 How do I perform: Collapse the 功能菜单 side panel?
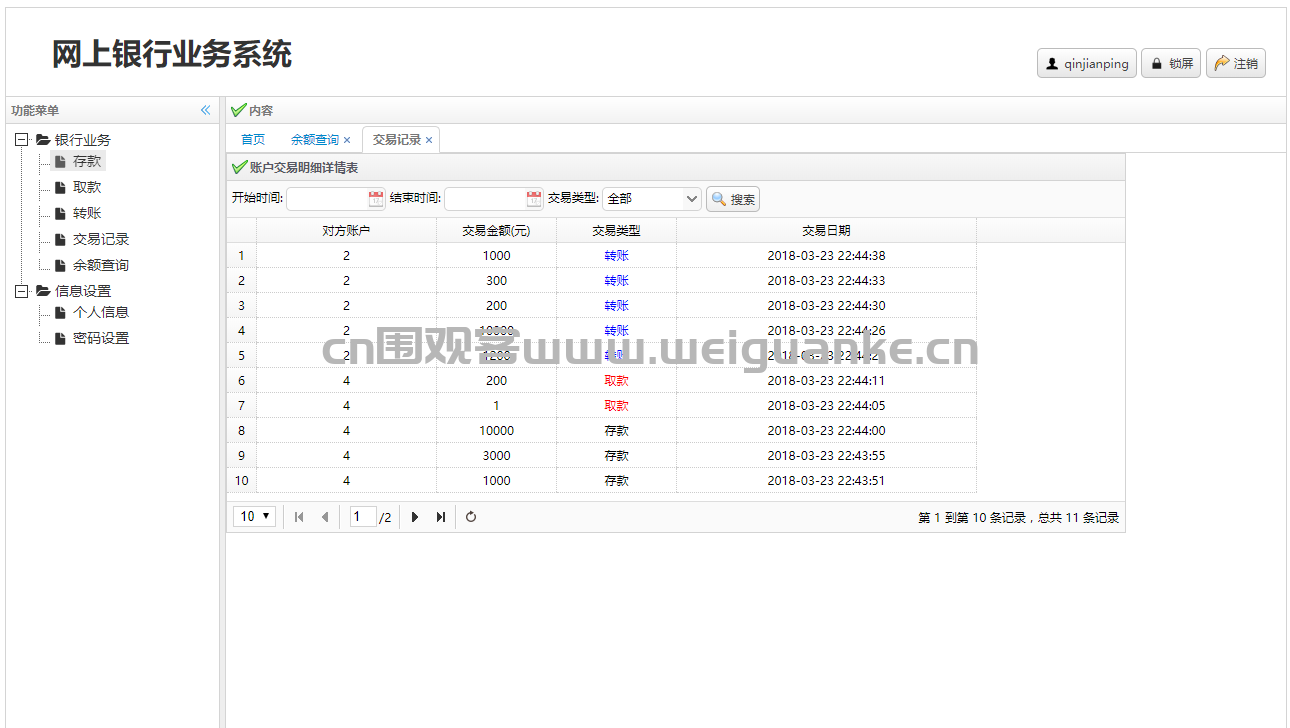coord(206,110)
